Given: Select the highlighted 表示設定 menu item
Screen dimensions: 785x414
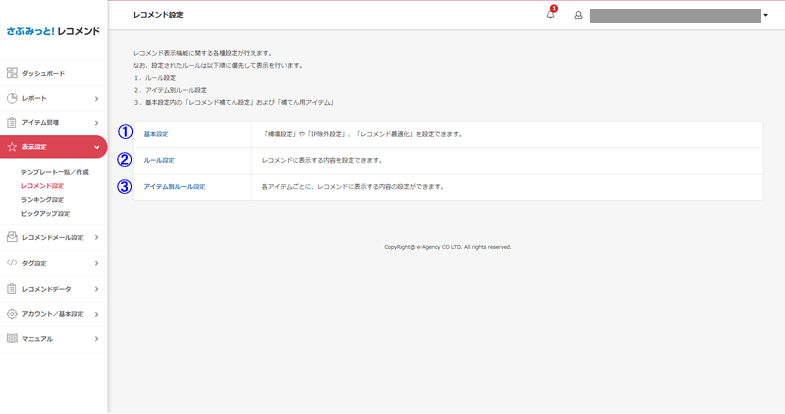Looking at the screenshot, I should [54, 147].
